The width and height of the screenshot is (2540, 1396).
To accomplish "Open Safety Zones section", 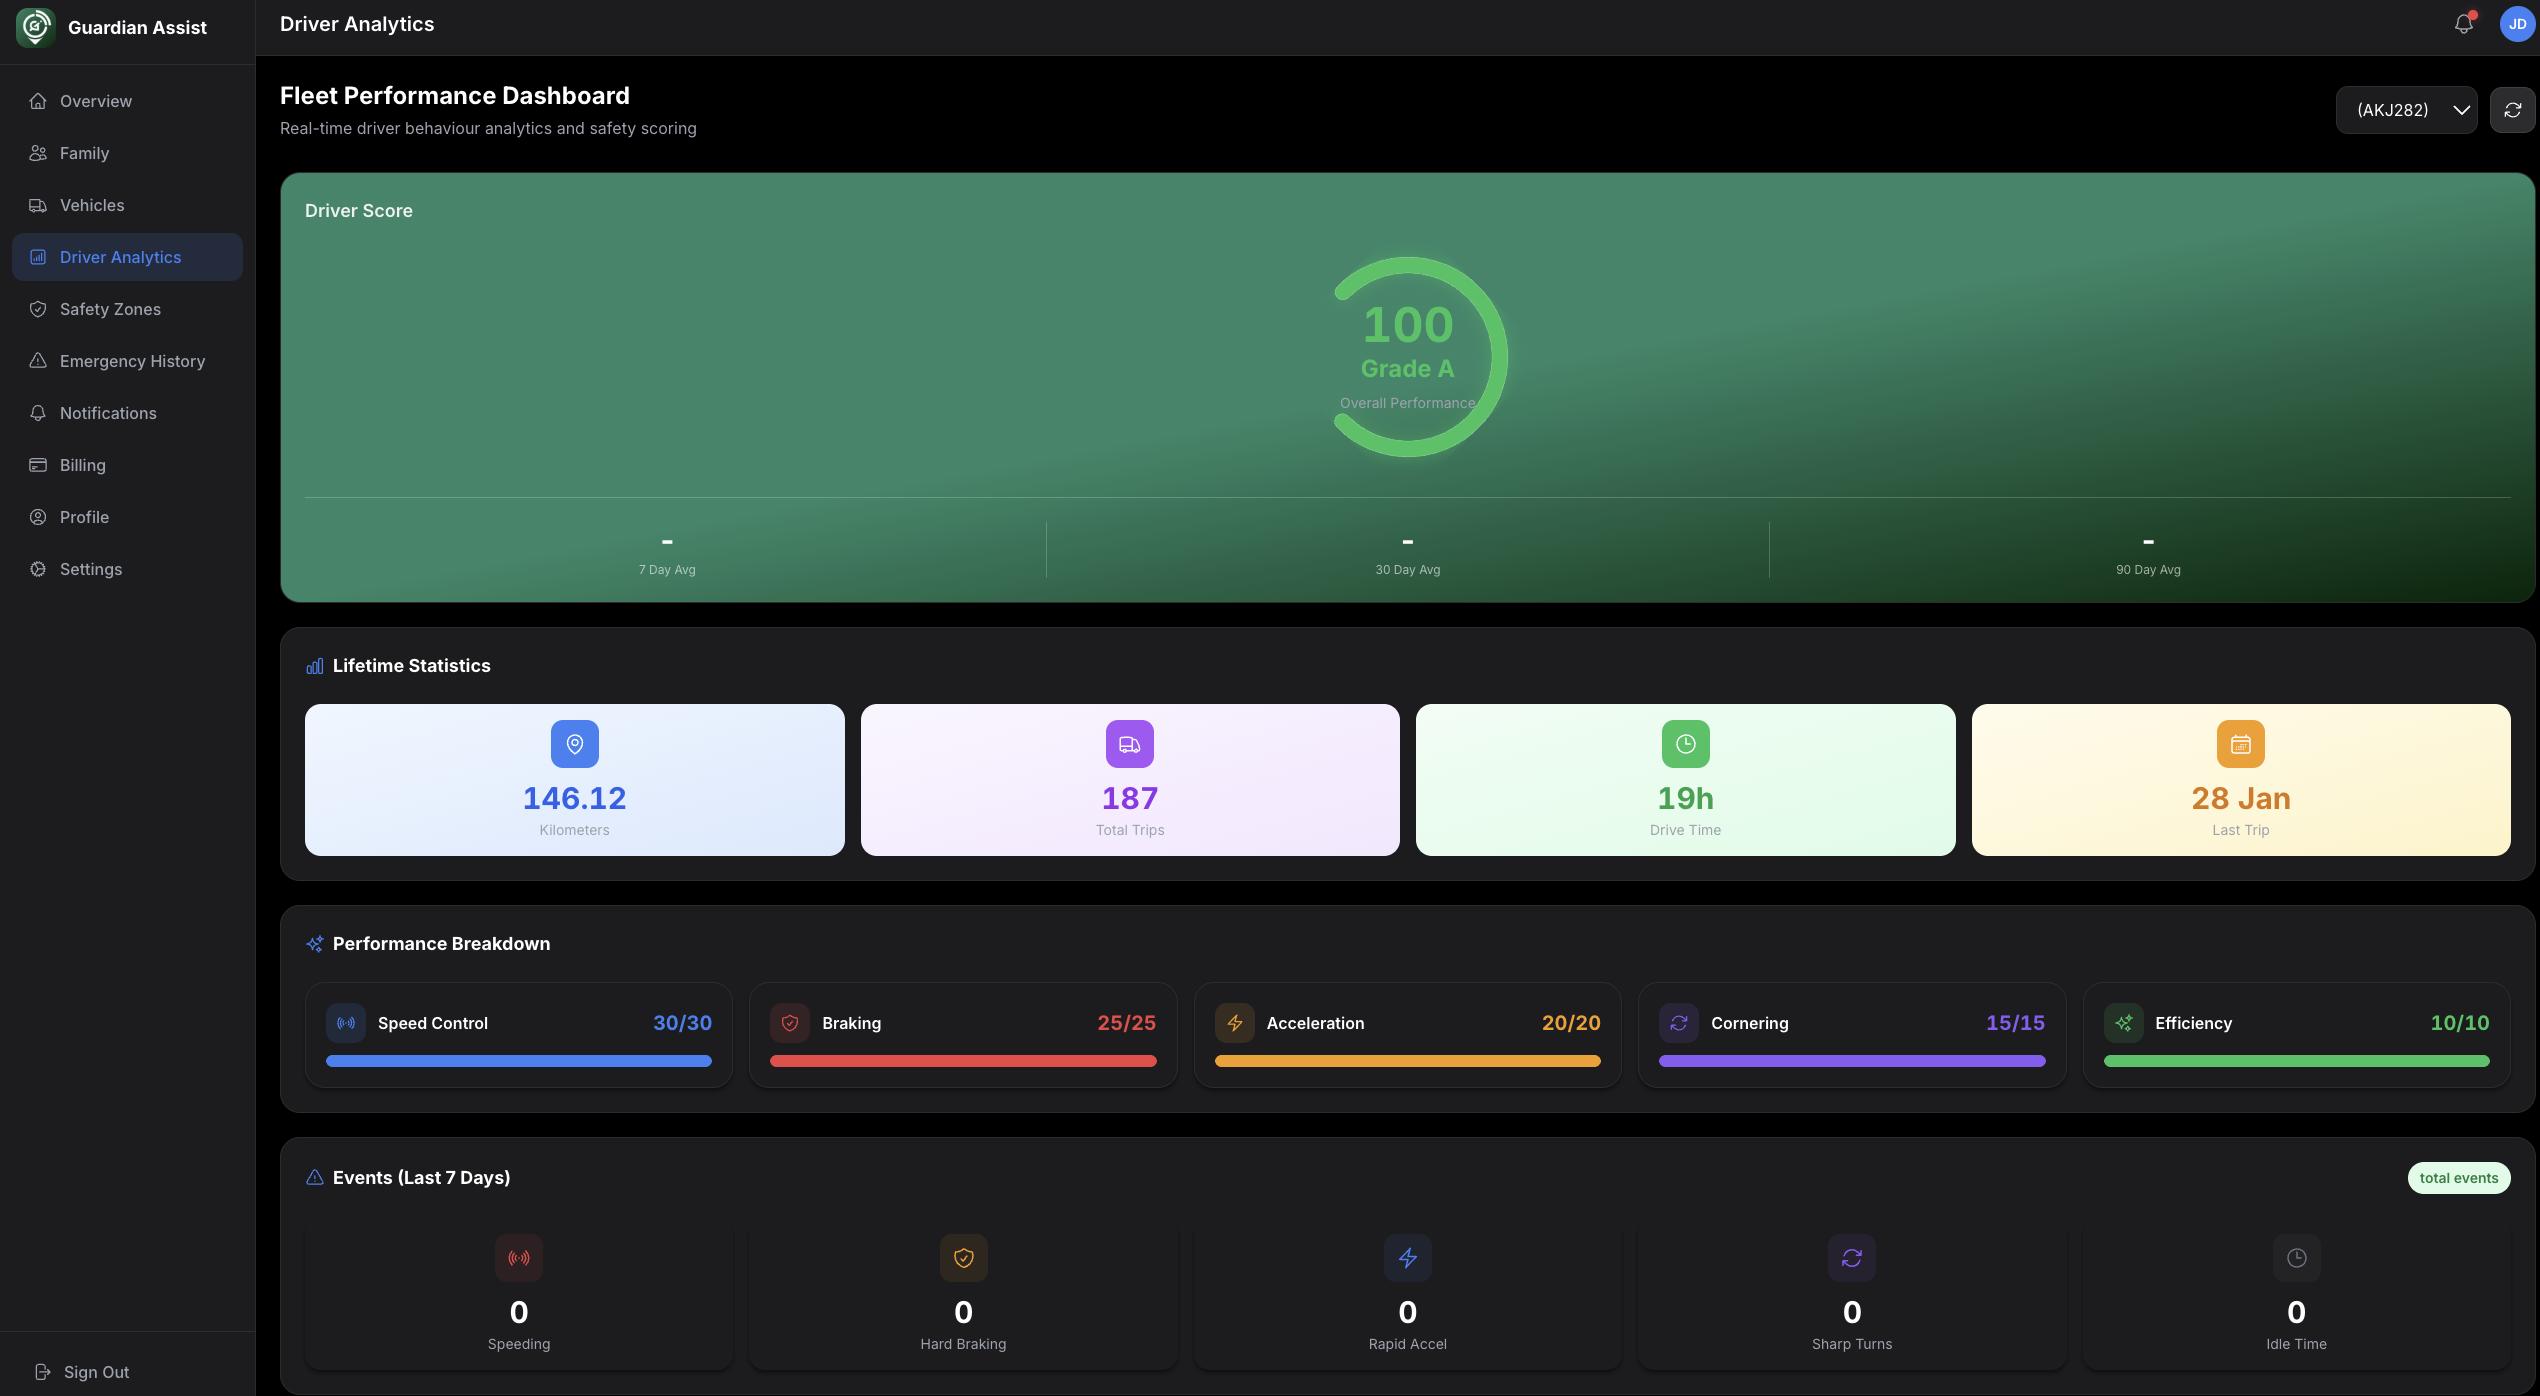I will (x=127, y=309).
